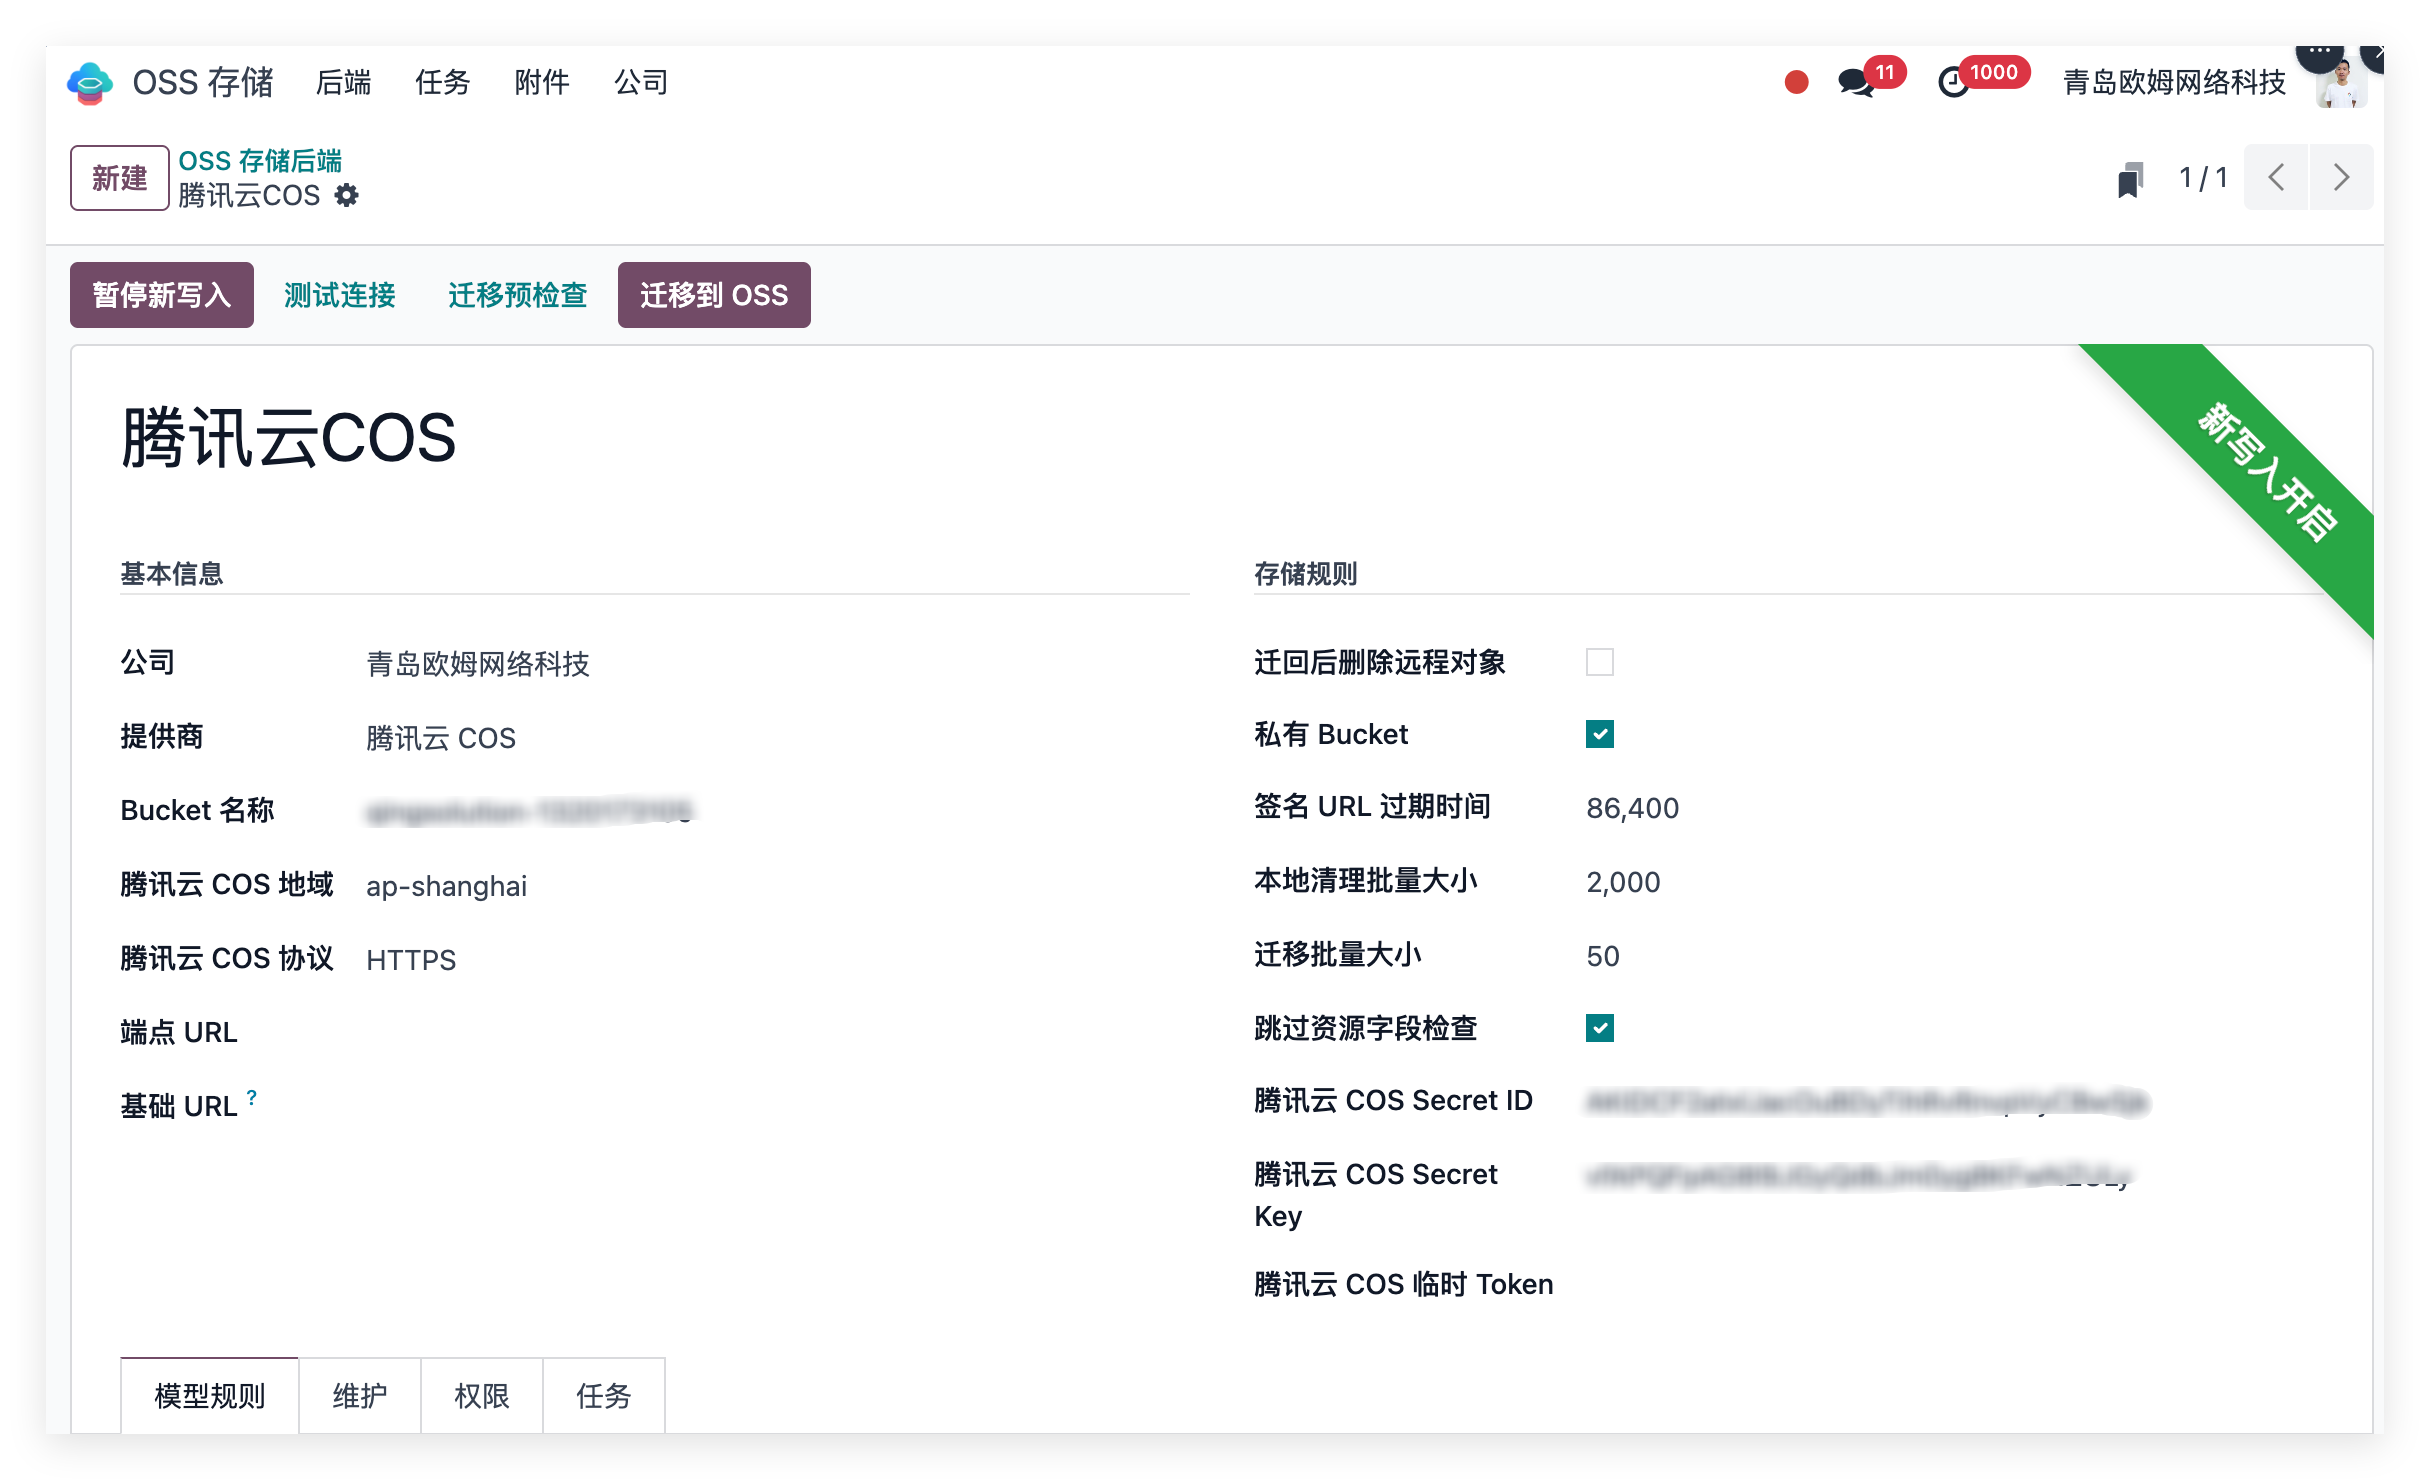Switch to the 任务 tab at the bottom

coord(604,1395)
